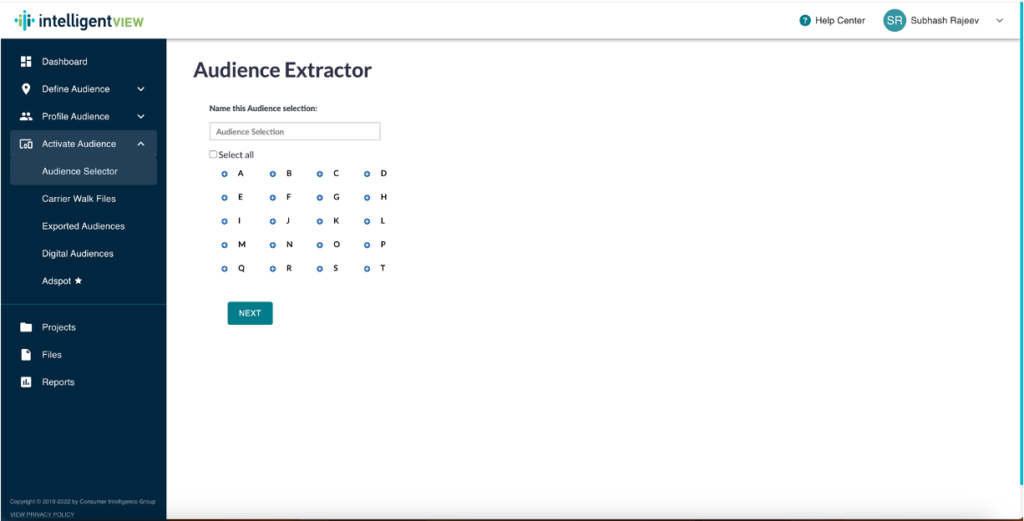Viewport: 1024px width, 521px height.
Task: Click the Subhash Rajeev user name
Action: [x=944, y=21]
